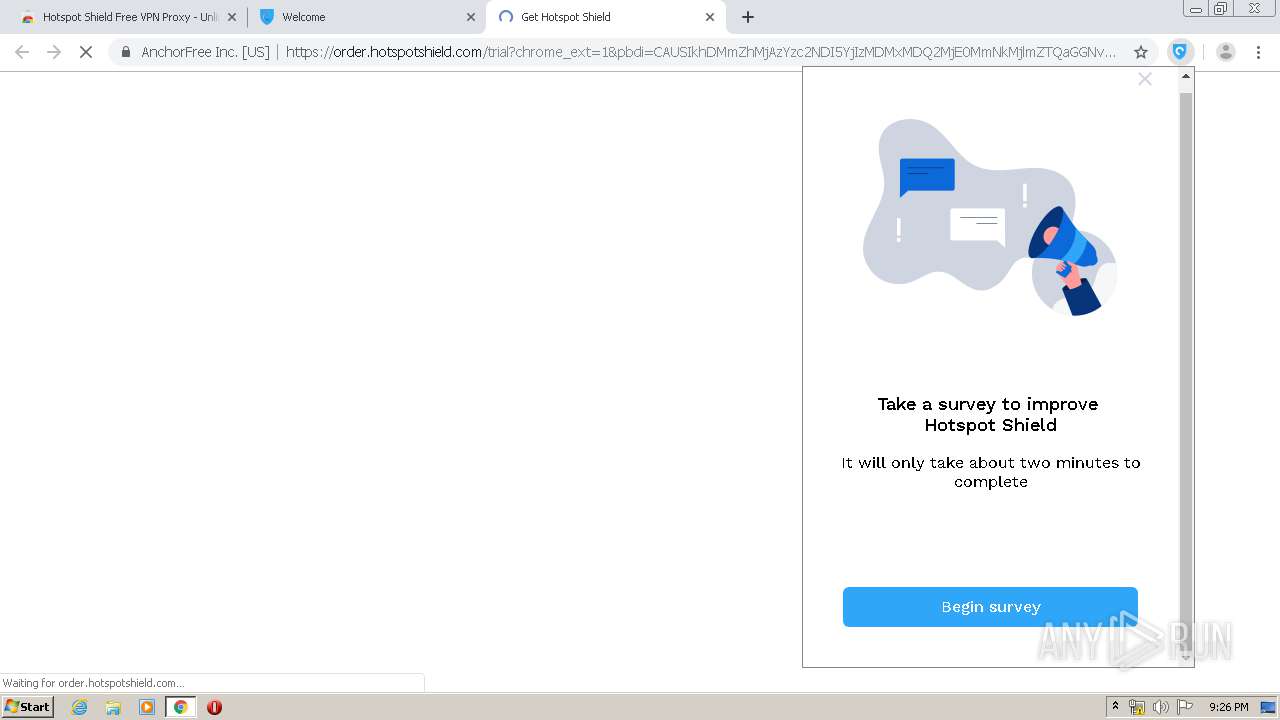
Task: Open the Chrome profile avatar menu
Action: pos(1226,52)
